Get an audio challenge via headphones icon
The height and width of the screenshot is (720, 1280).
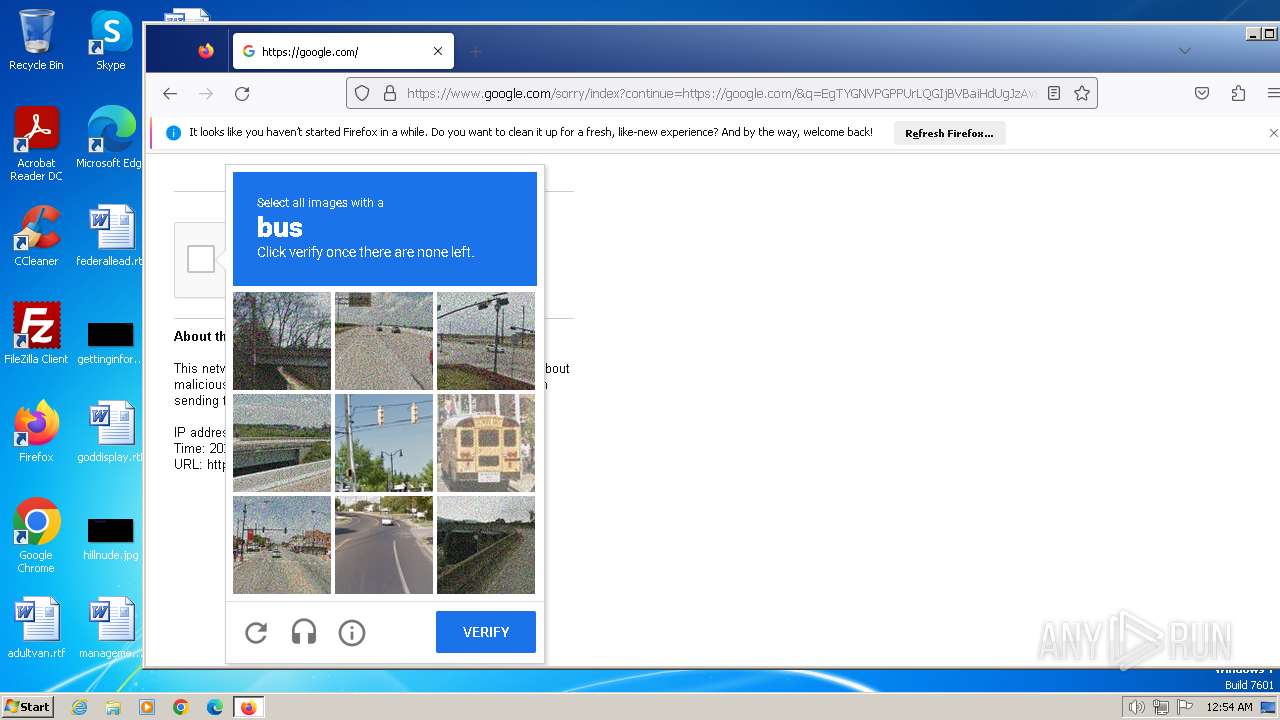click(x=304, y=632)
